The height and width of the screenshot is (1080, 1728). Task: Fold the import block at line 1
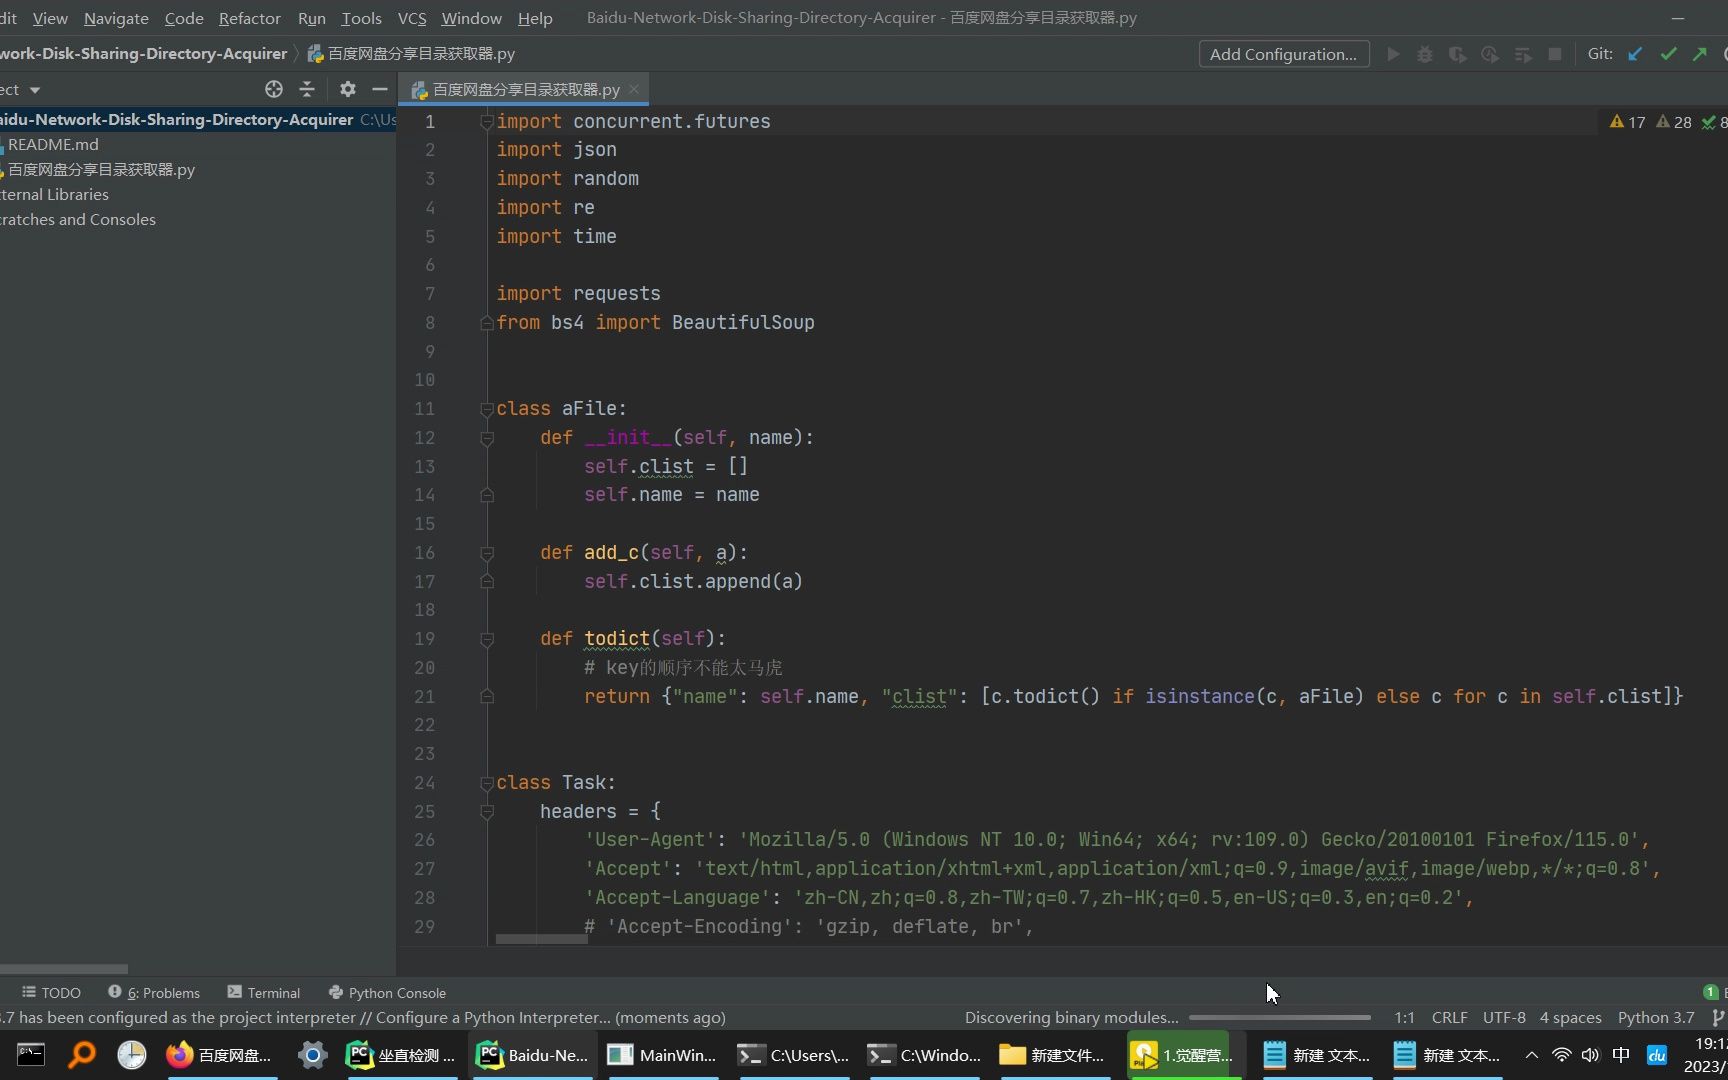click(x=487, y=122)
